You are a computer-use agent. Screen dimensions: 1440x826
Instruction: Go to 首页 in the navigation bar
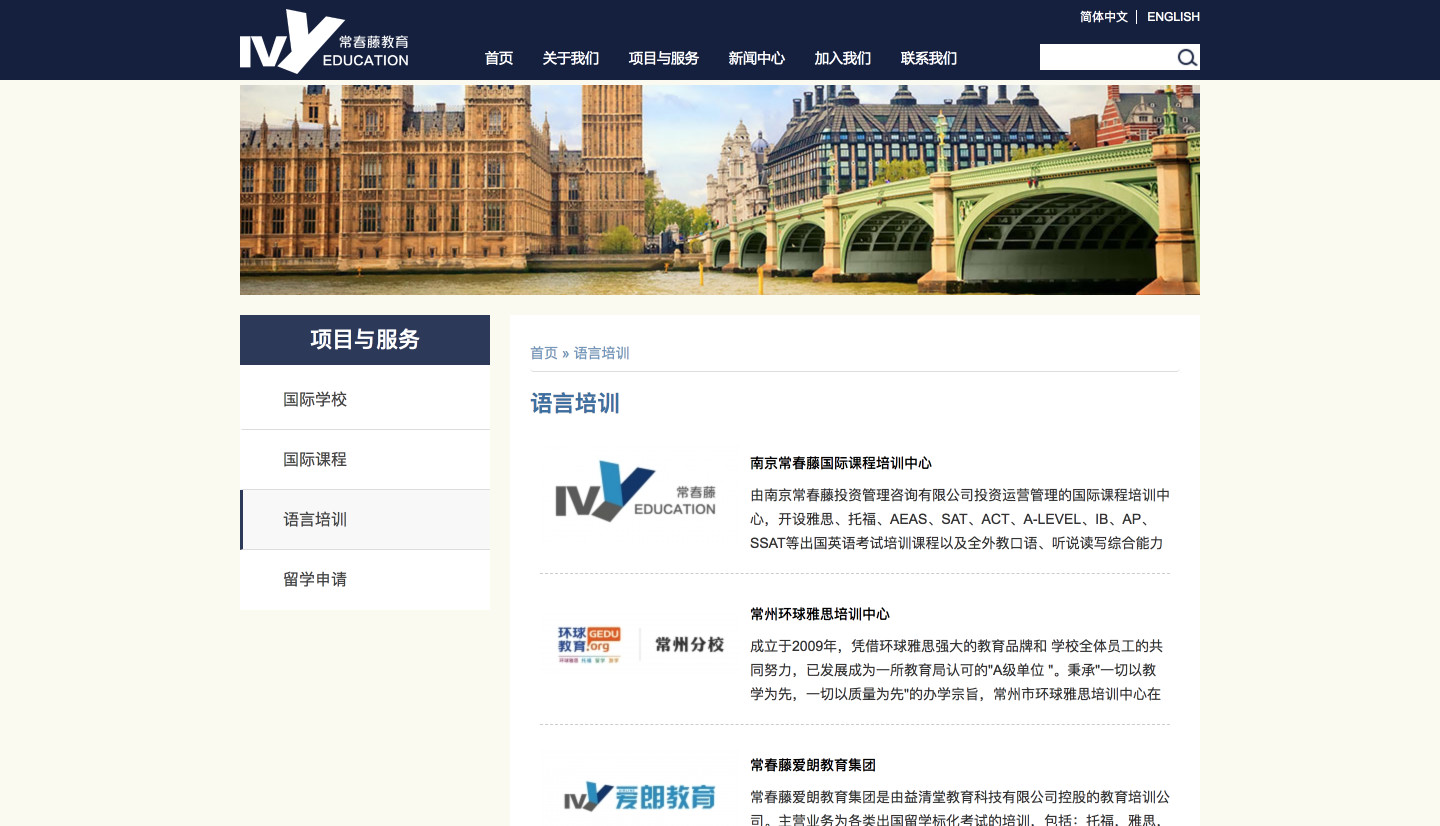(499, 58)
